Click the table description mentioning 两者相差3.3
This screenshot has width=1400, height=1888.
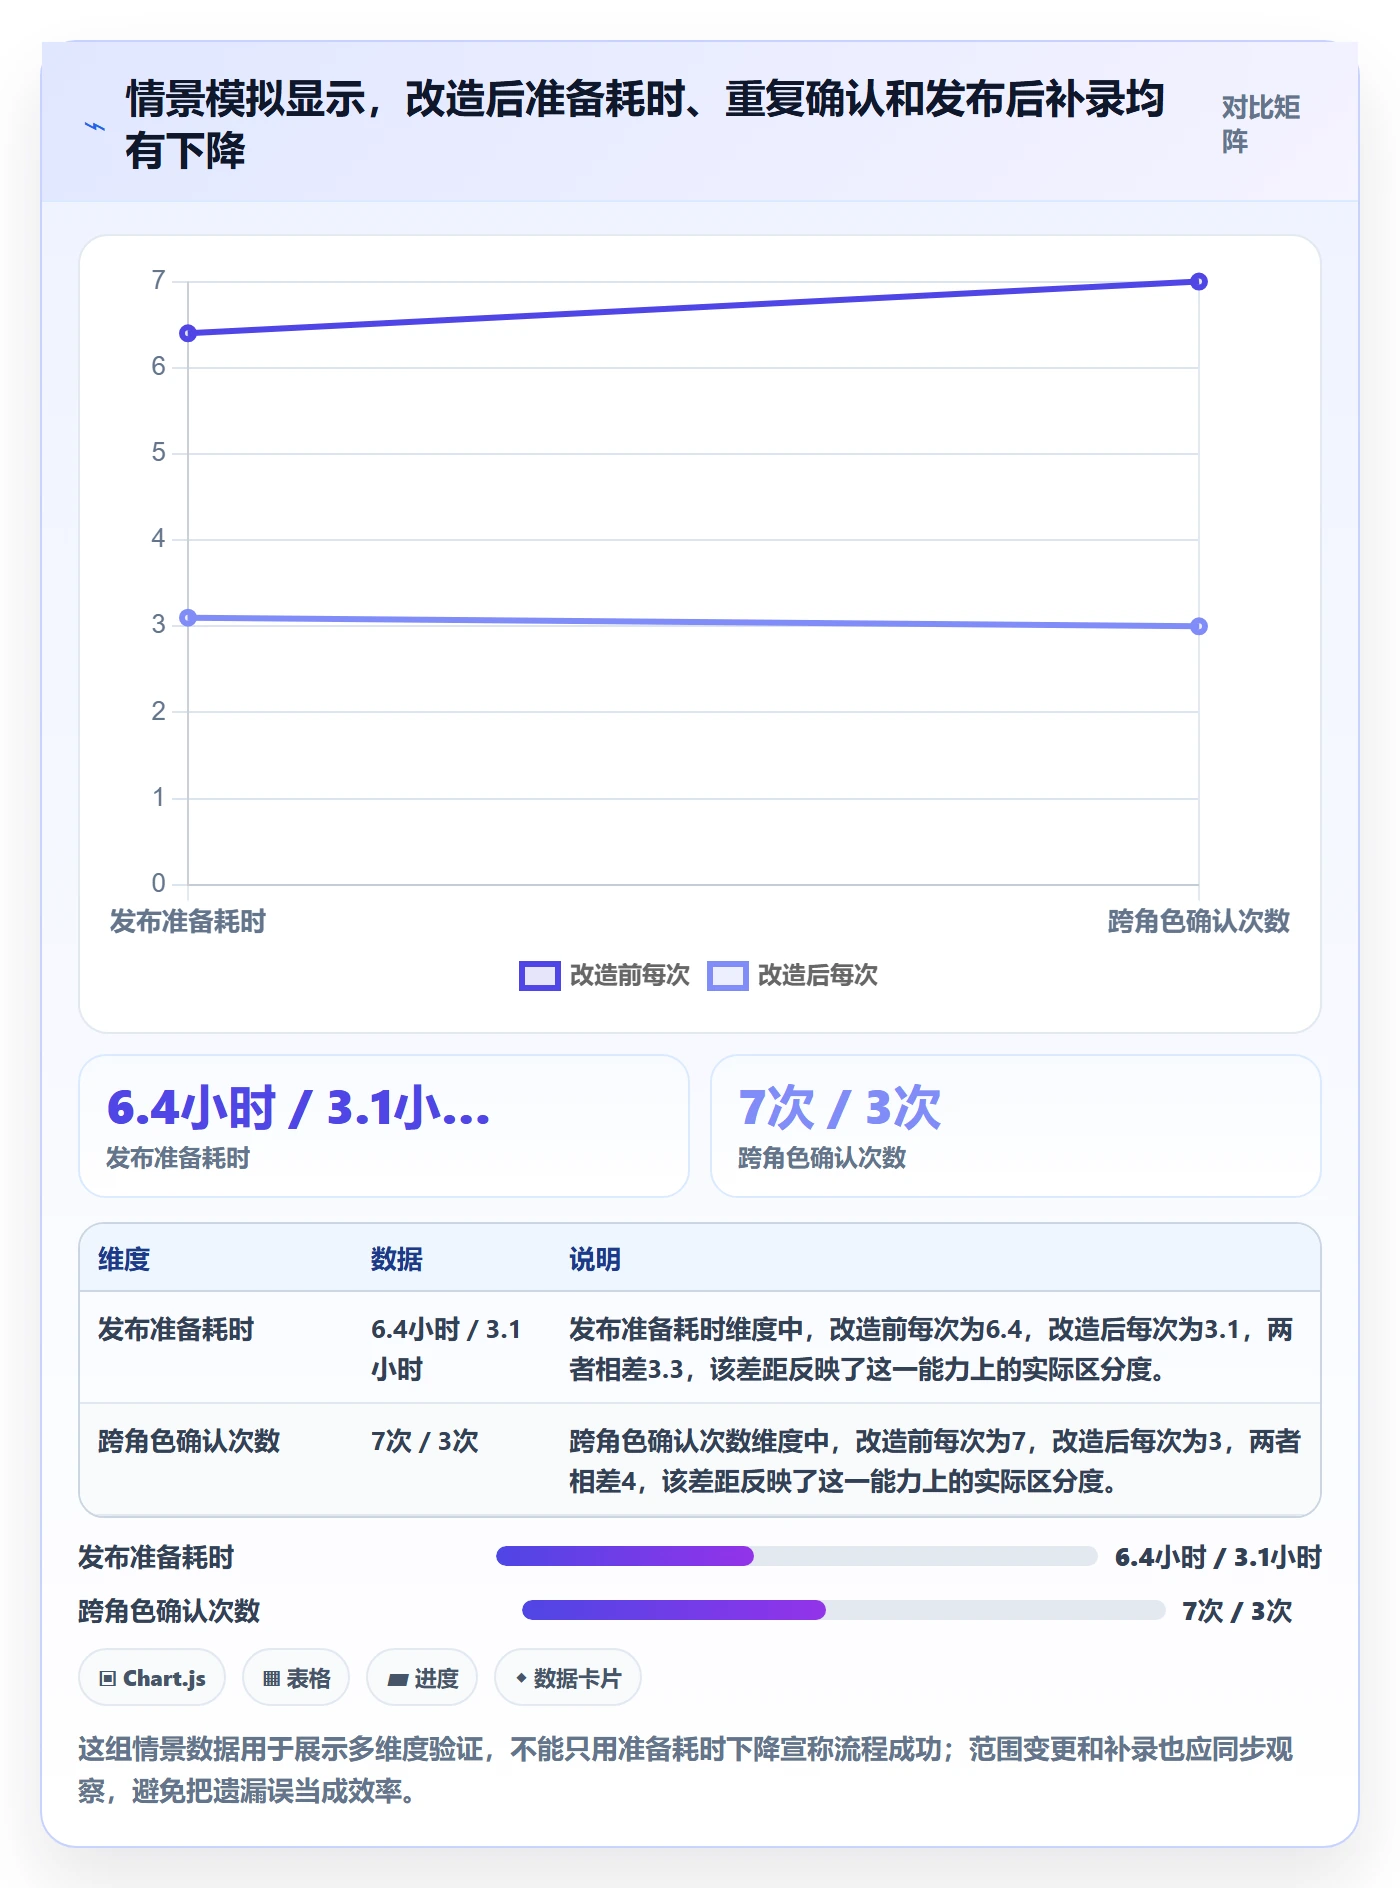[x=931, y=1349]
